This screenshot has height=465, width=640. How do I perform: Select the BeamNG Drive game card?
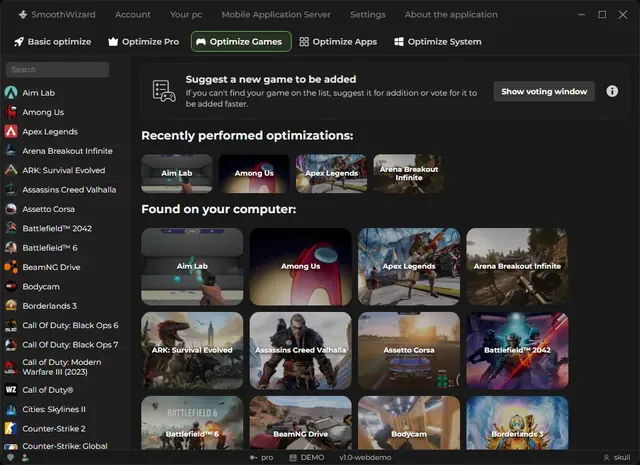click(300, 423)
